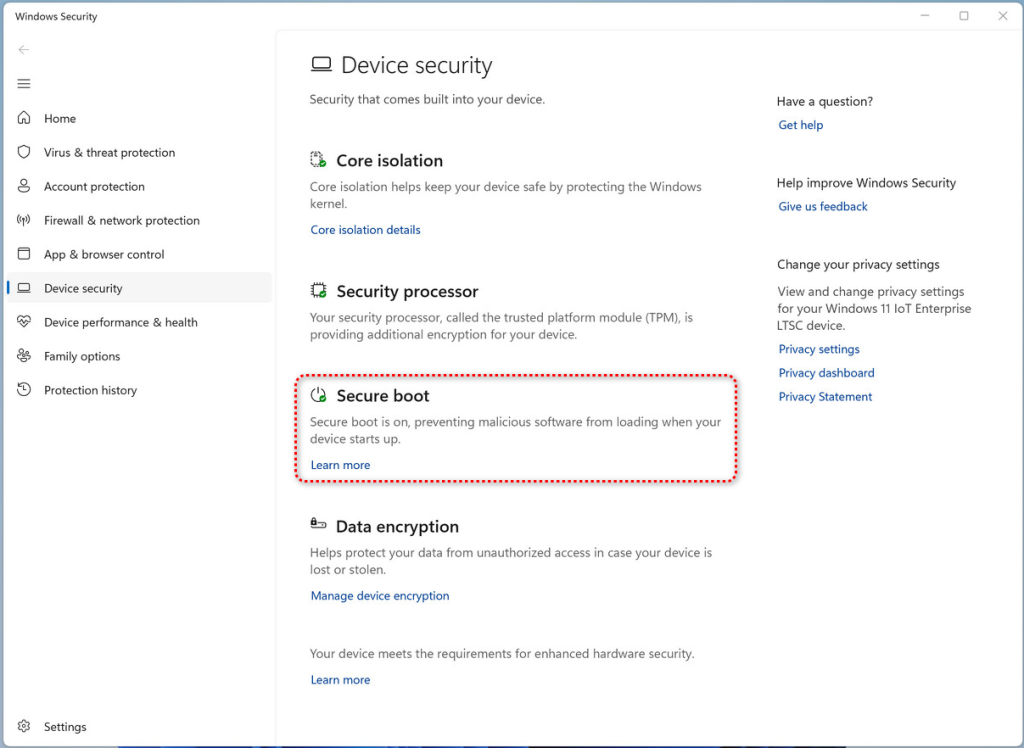Click 'Security that comes built into your device.' text
Viewport: 1024px width, 748px height.
click(427, 99)
